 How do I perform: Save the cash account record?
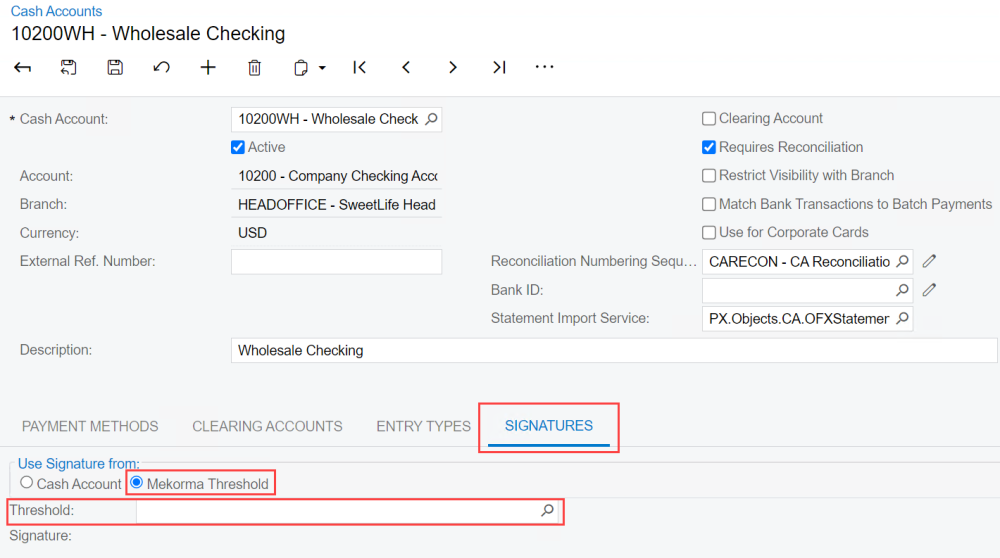click(x=115, y=67)
